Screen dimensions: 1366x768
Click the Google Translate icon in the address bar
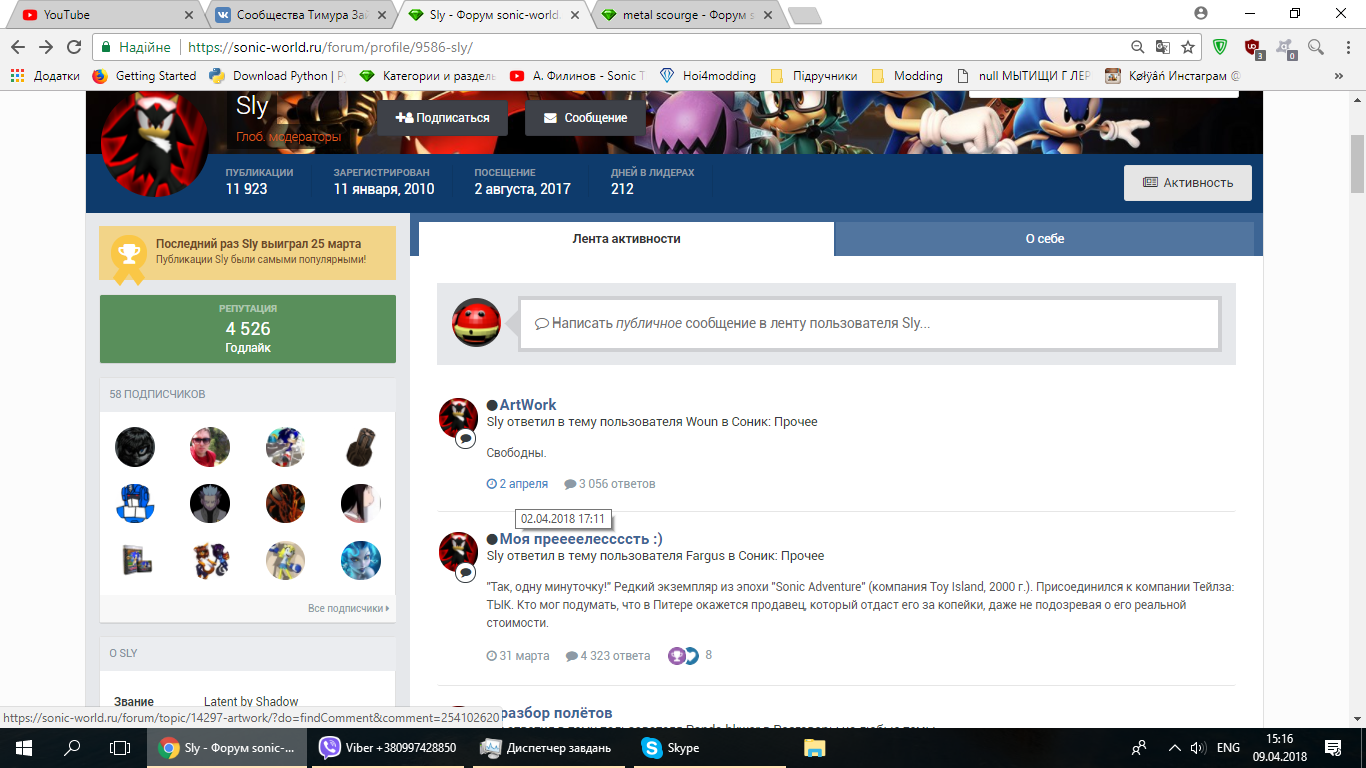point(1163,47)
